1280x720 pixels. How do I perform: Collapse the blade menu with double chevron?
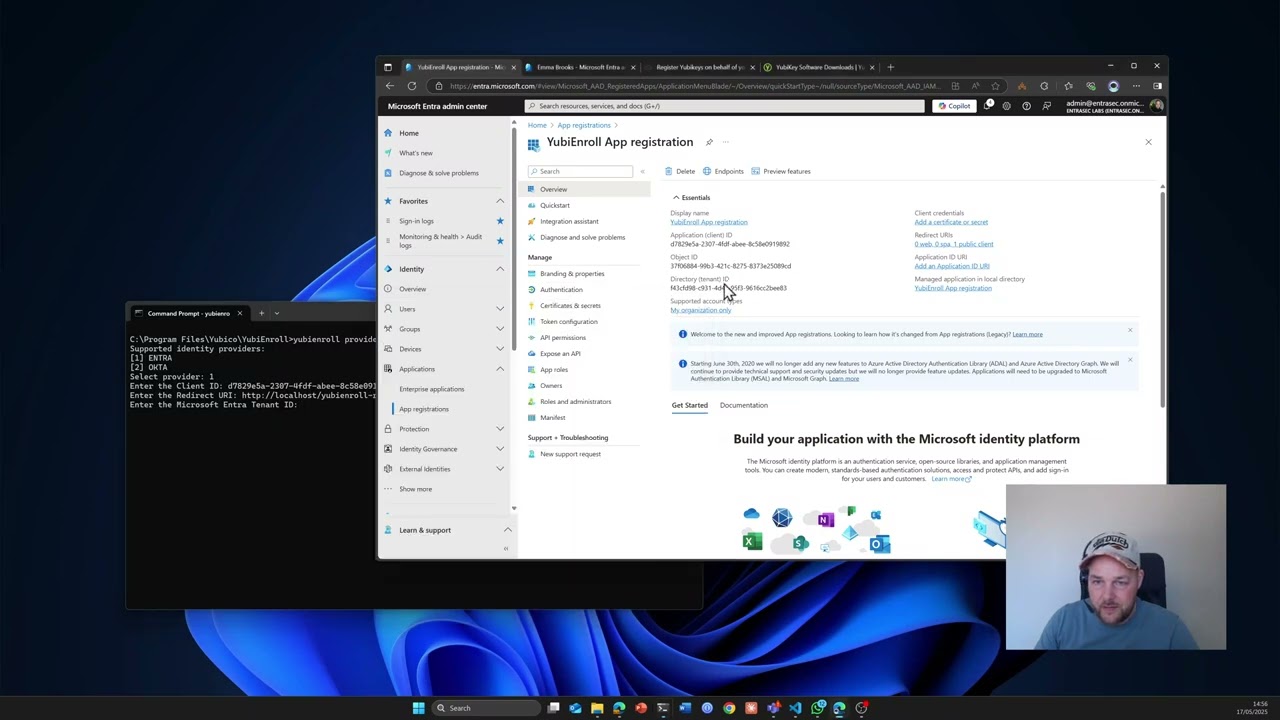pos(642,171)
